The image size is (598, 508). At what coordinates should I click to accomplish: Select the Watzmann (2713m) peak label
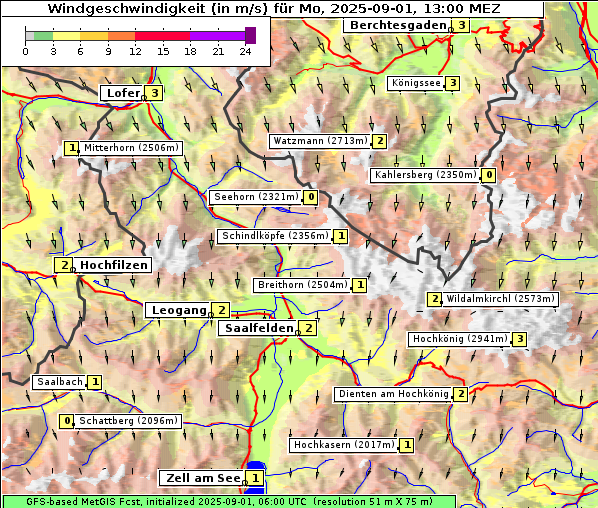pos(320,141)
